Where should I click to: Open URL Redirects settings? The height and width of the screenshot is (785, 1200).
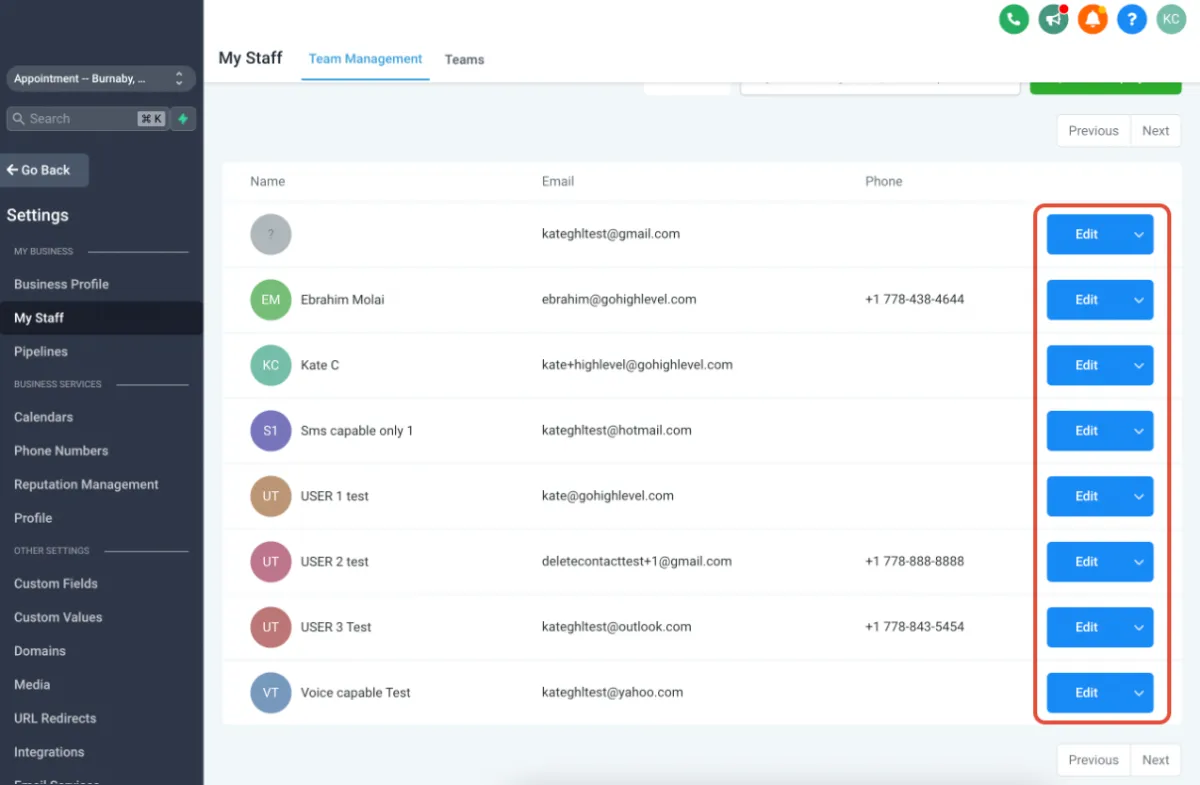tap(55, 719)
